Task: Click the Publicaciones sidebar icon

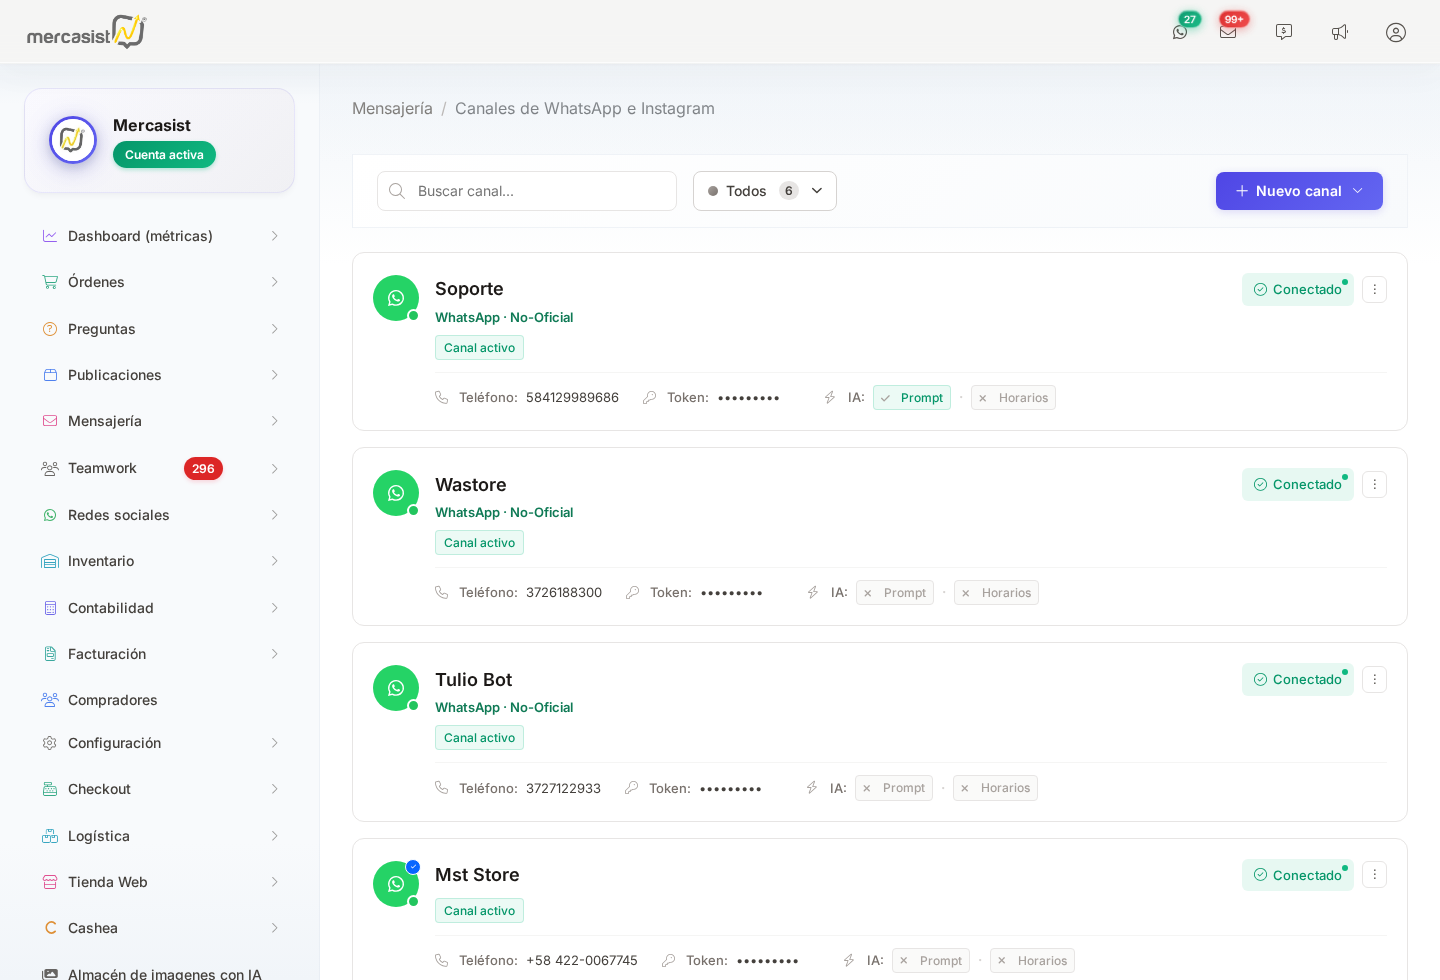Action: click(50, 375)
